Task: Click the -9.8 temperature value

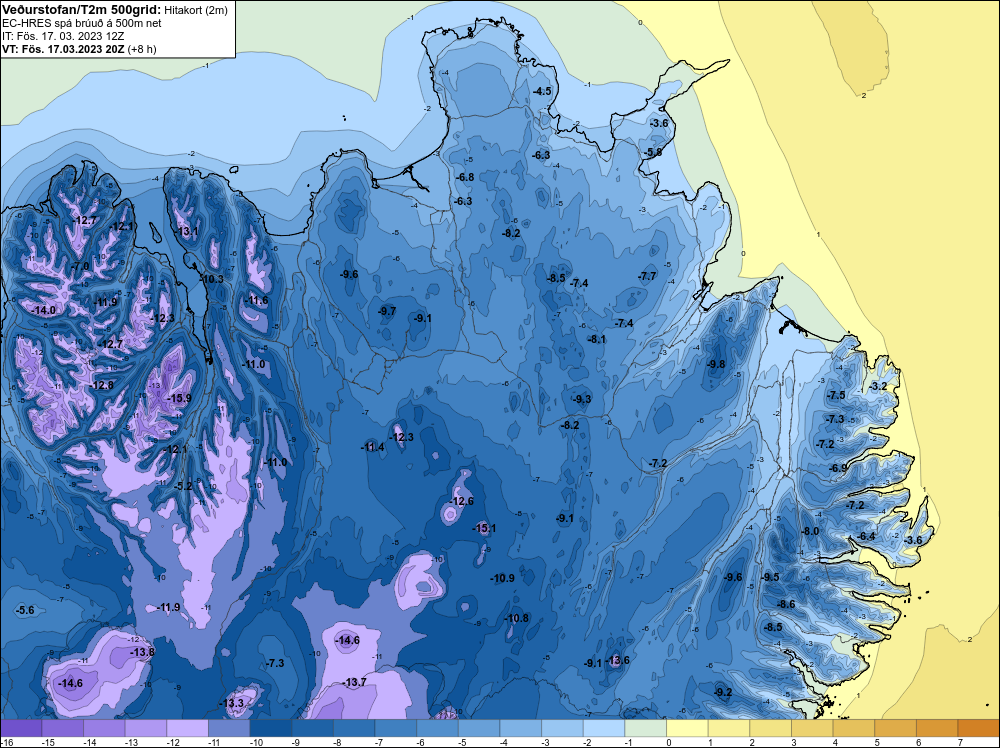Action: point(716,364)
